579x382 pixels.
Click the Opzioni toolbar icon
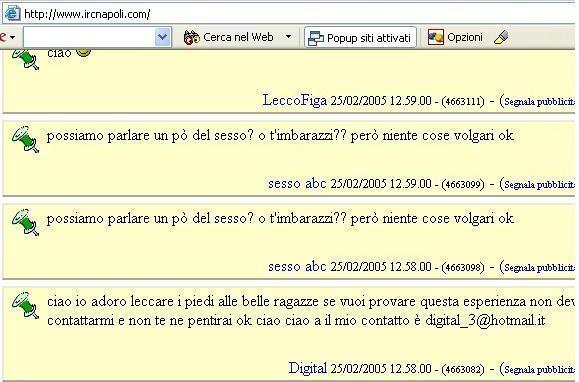pos(436,37)
